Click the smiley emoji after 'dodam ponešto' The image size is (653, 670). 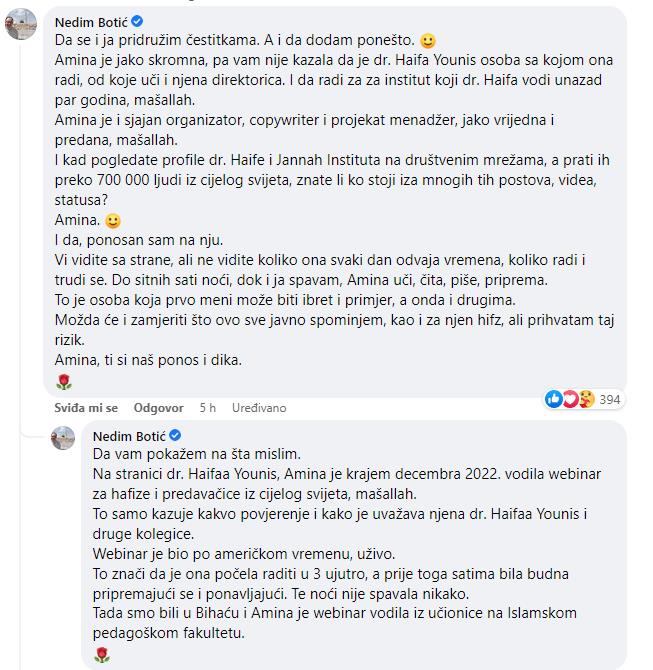point(428,41)
